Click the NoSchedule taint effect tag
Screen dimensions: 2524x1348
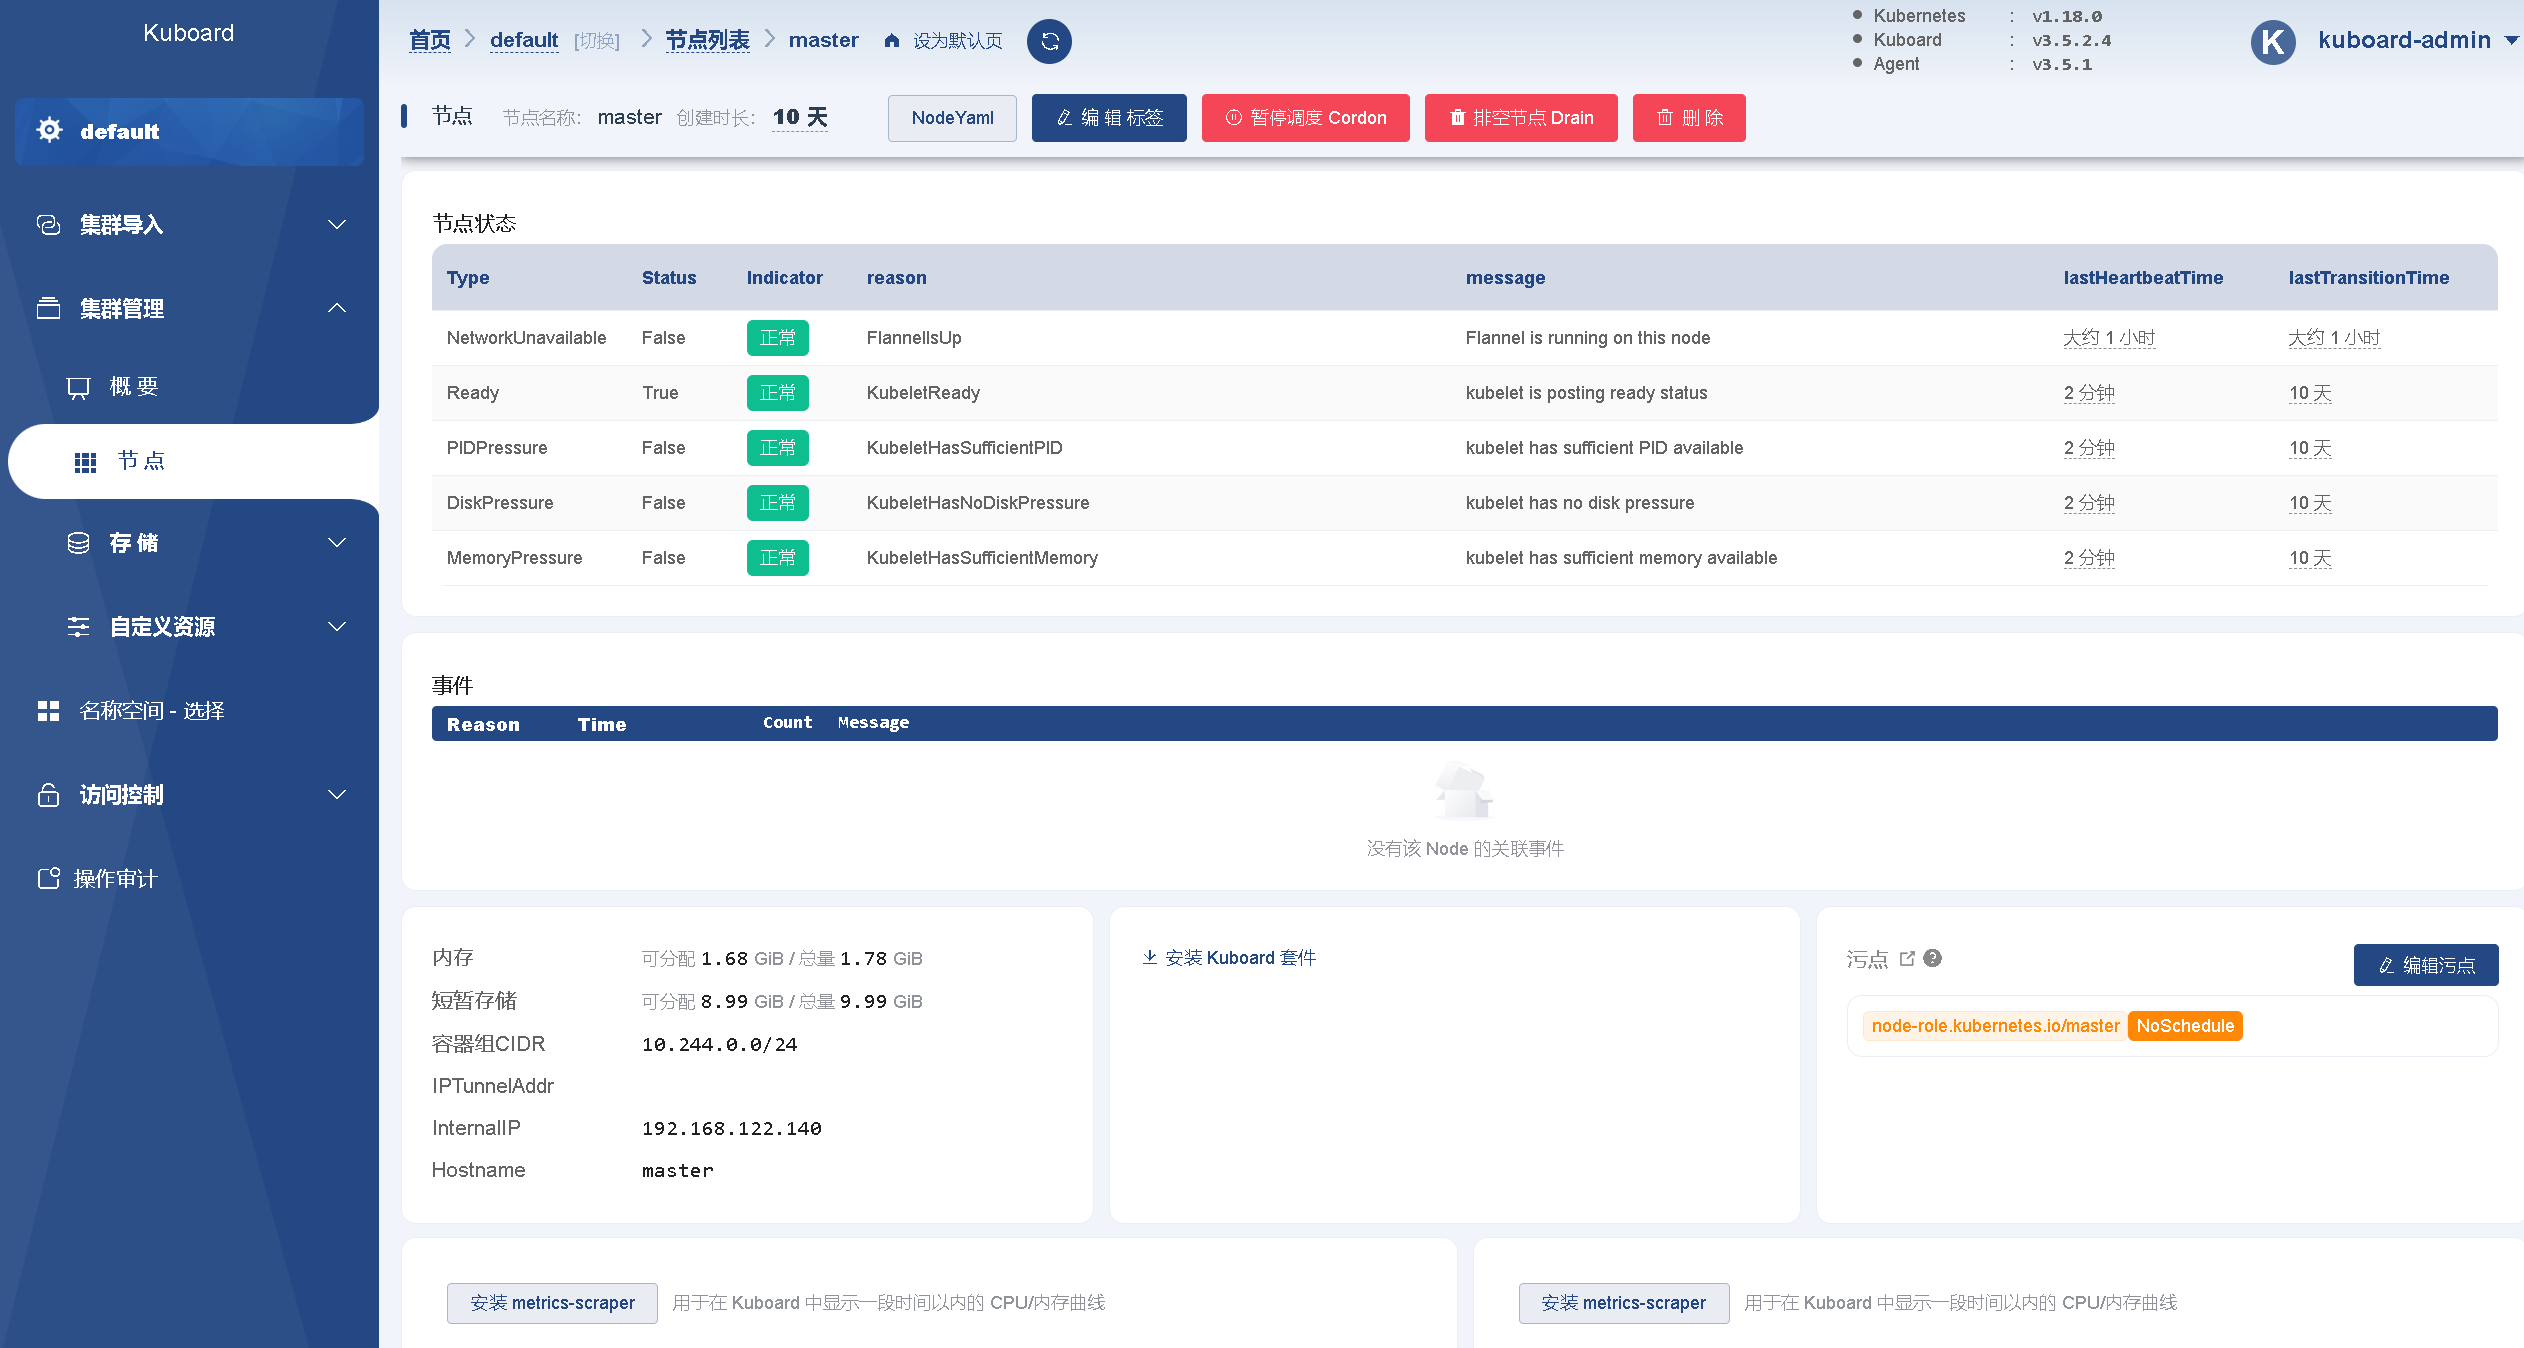coord(2185,1026)
